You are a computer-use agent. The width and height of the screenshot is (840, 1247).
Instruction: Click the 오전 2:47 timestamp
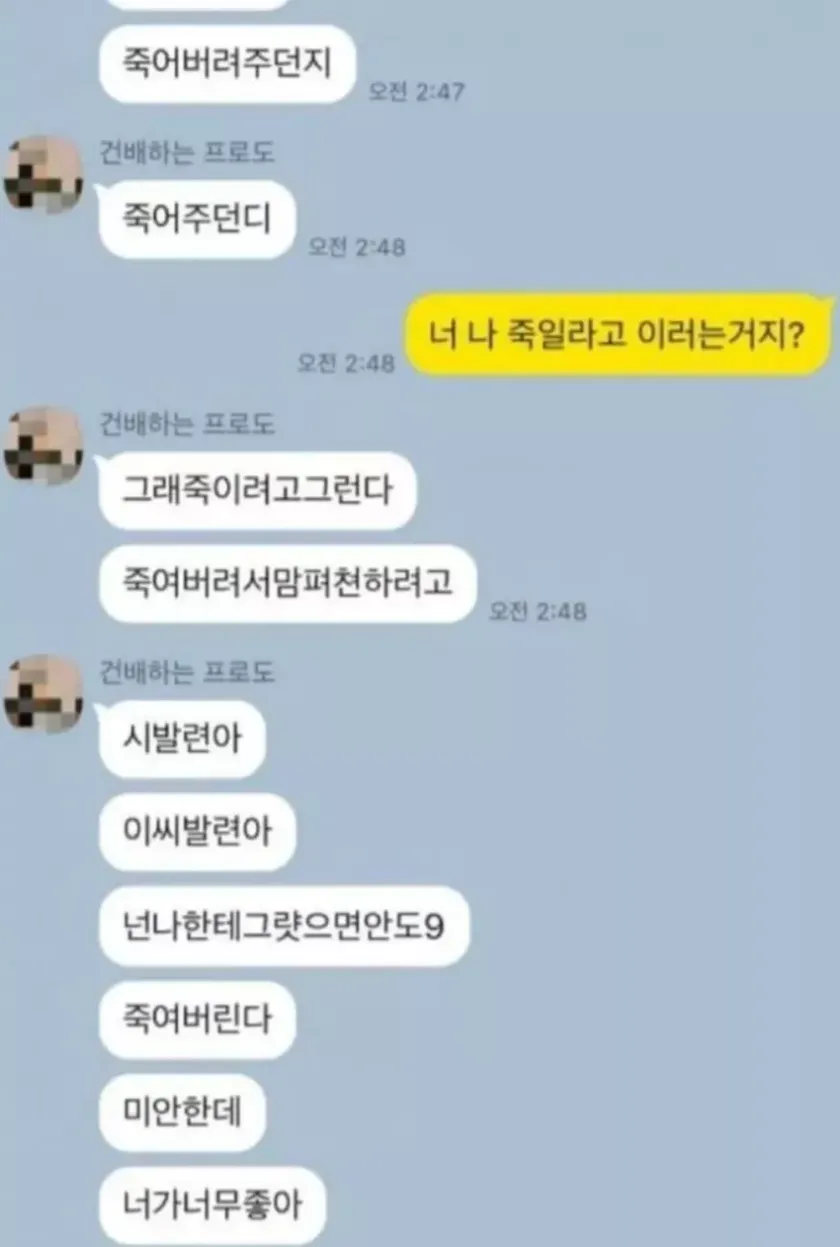click(x=416, y=92)
